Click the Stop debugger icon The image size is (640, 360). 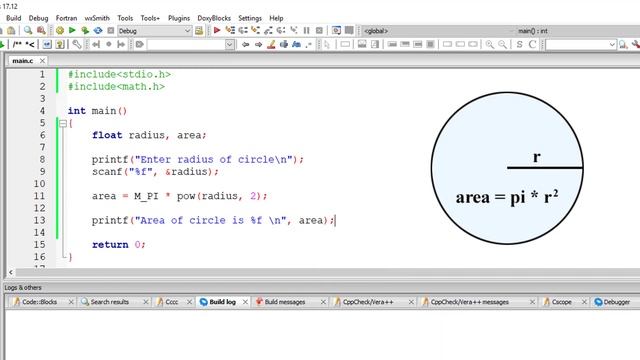[x=319, y=31]
